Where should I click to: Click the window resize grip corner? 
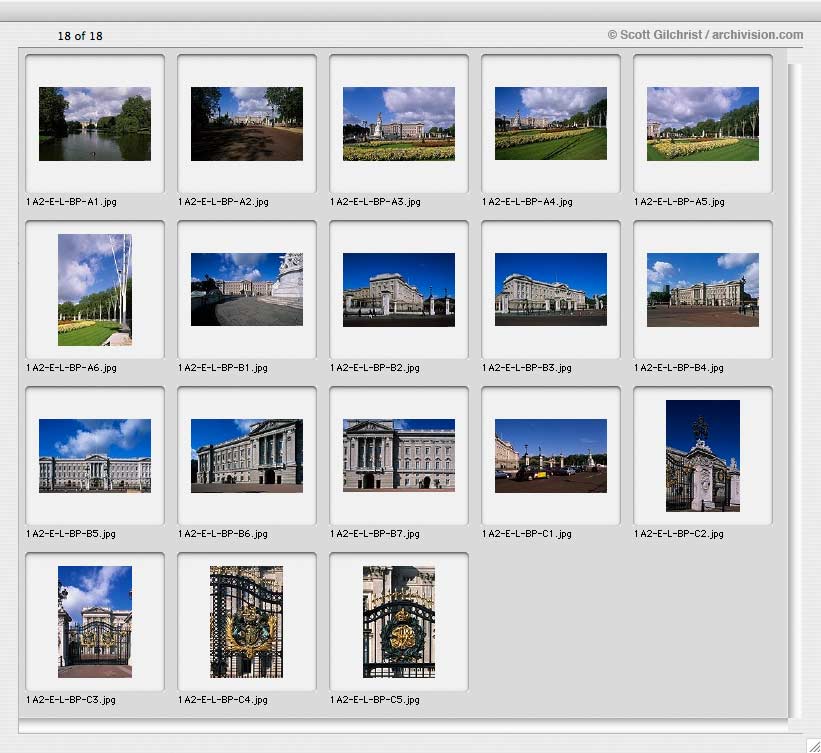[813, 745]
